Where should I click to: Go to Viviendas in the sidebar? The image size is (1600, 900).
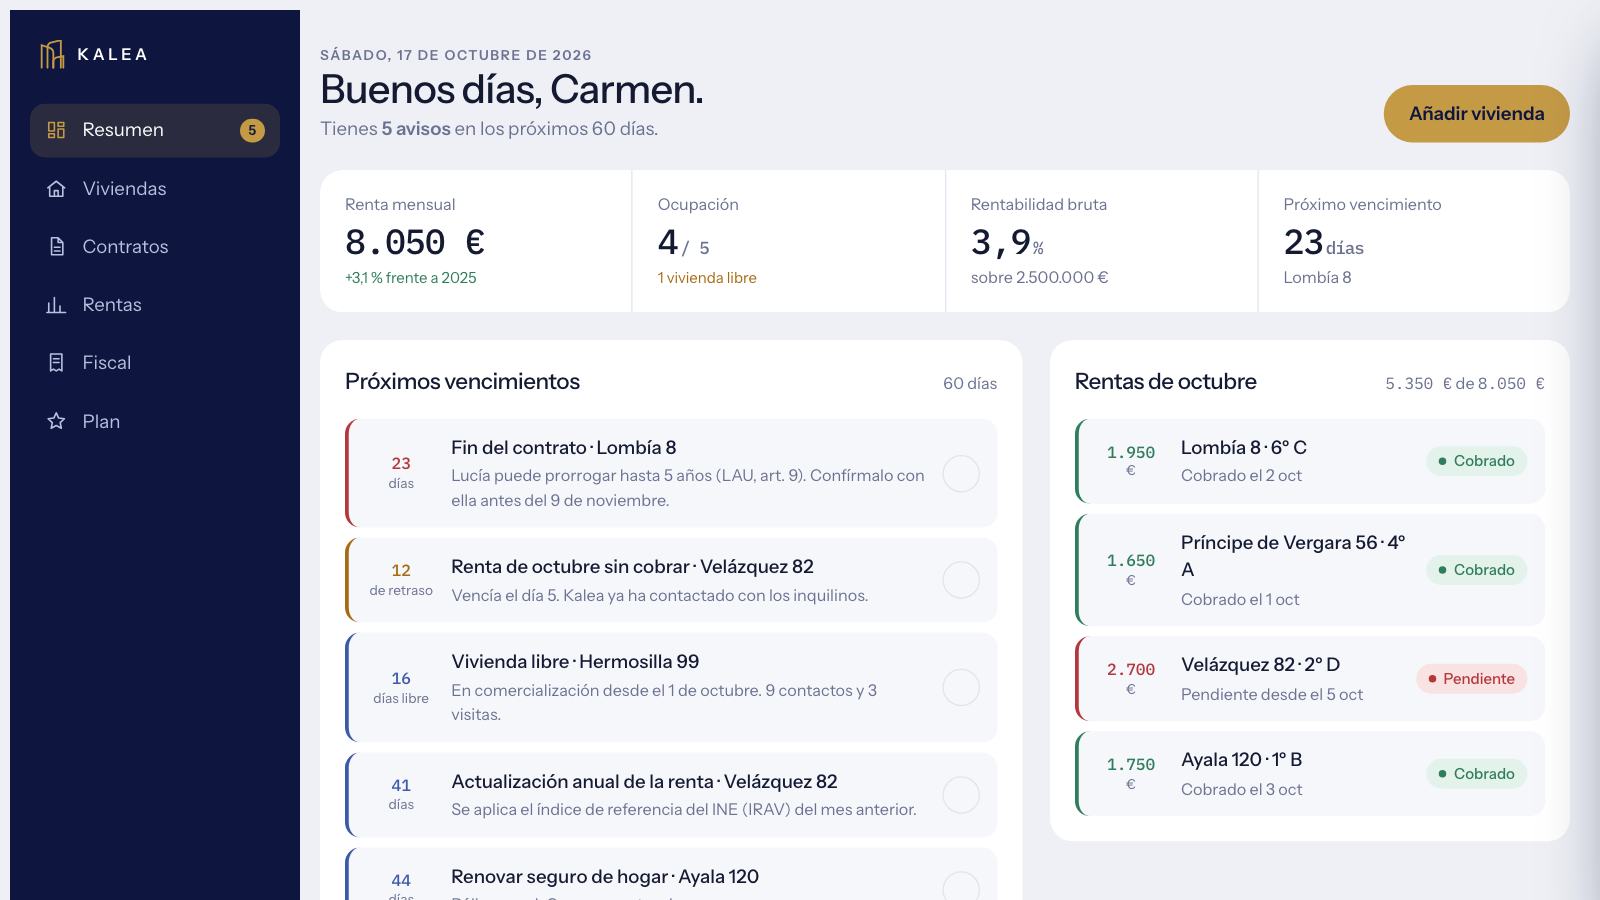155,189
